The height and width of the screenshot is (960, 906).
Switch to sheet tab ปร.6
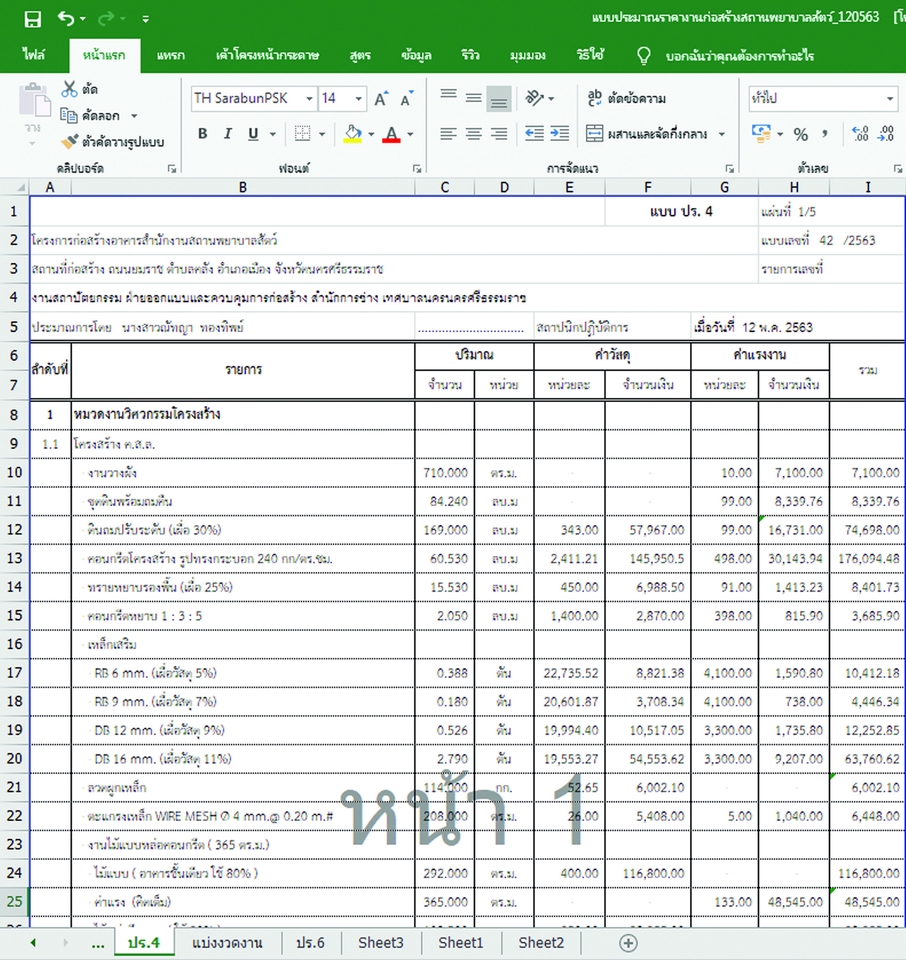tap(310, 943)
